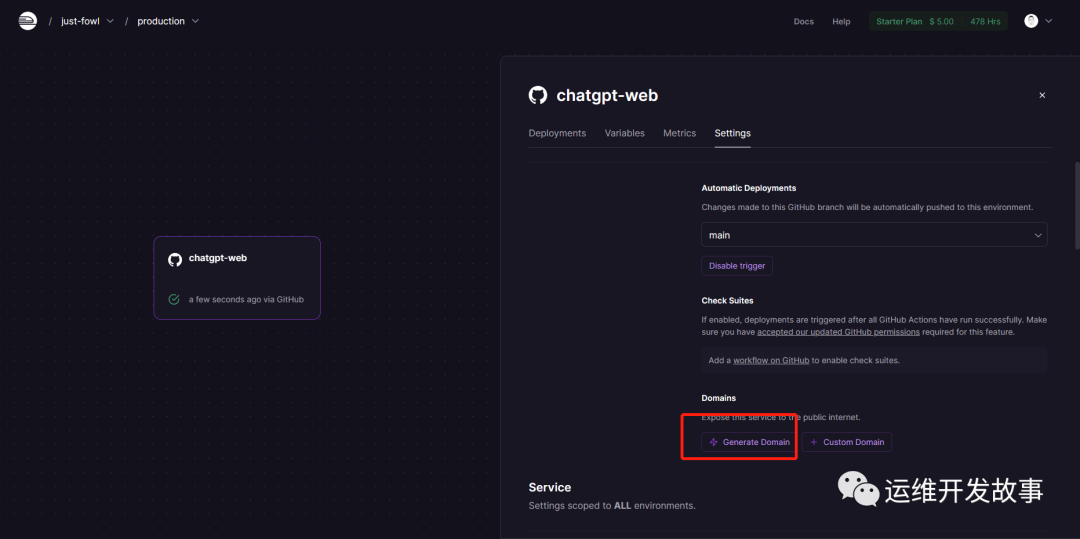
Task: Click the Domains heading
Action: coord(718,398)
